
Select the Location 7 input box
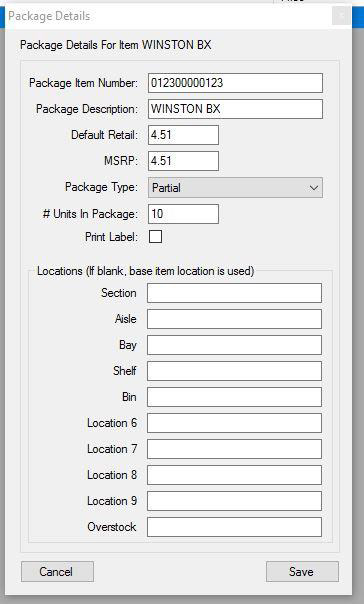tap(234, 449)
